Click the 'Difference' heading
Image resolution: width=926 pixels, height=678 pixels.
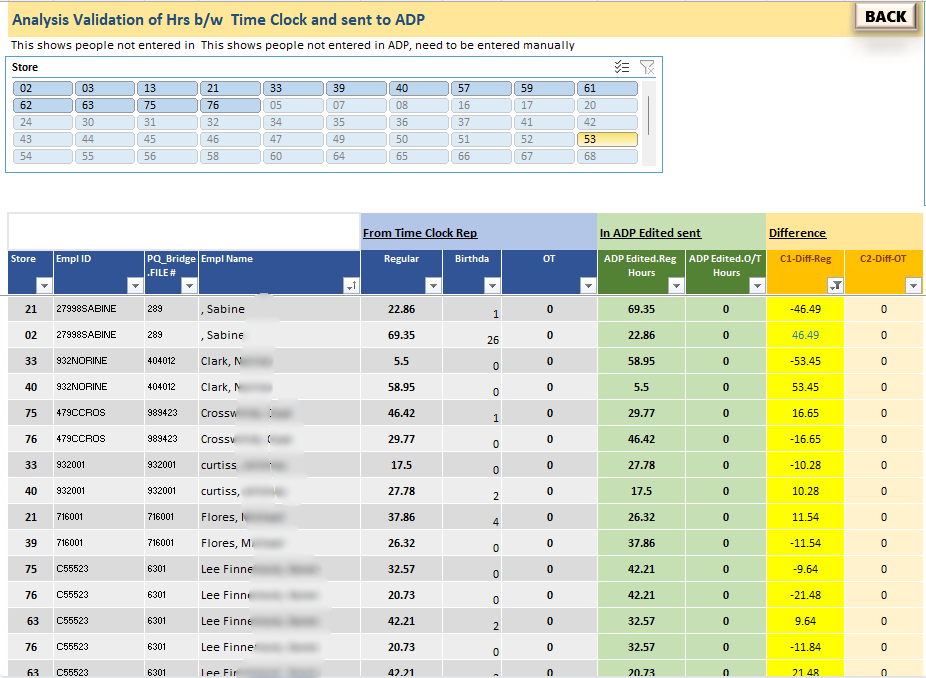coord(797,233)
